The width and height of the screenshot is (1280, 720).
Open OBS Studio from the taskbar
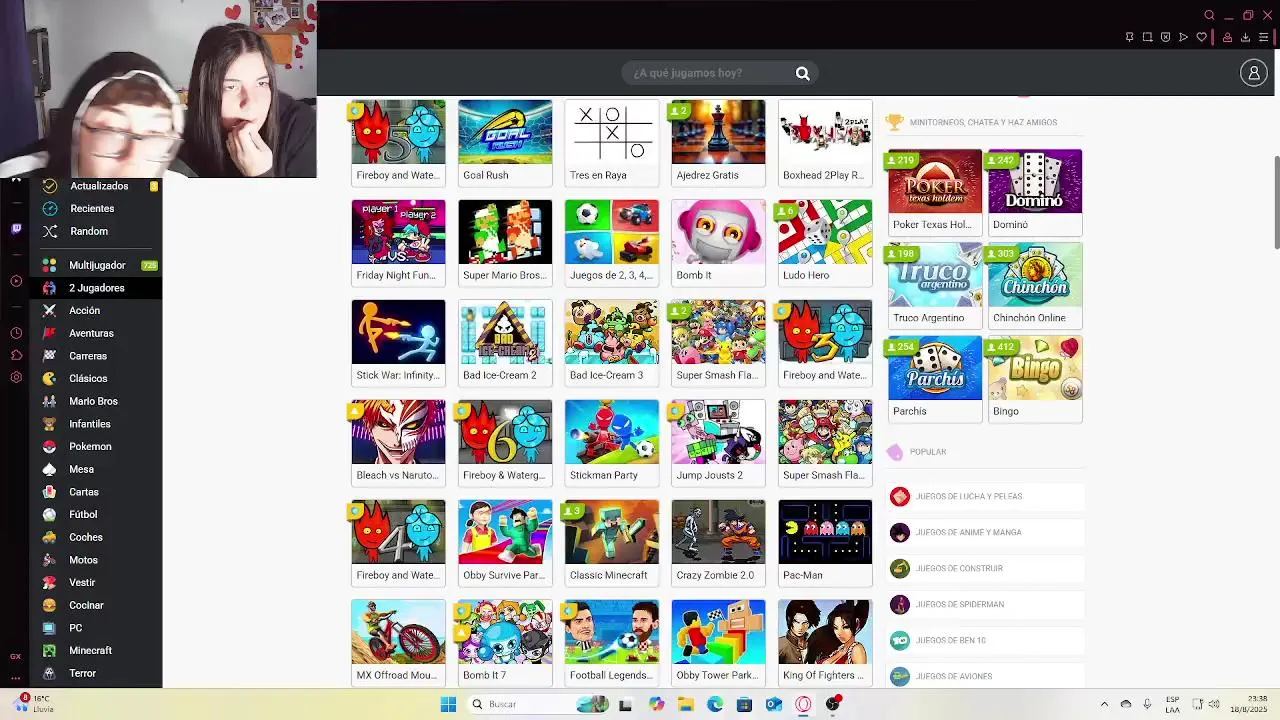pos(832,704)
